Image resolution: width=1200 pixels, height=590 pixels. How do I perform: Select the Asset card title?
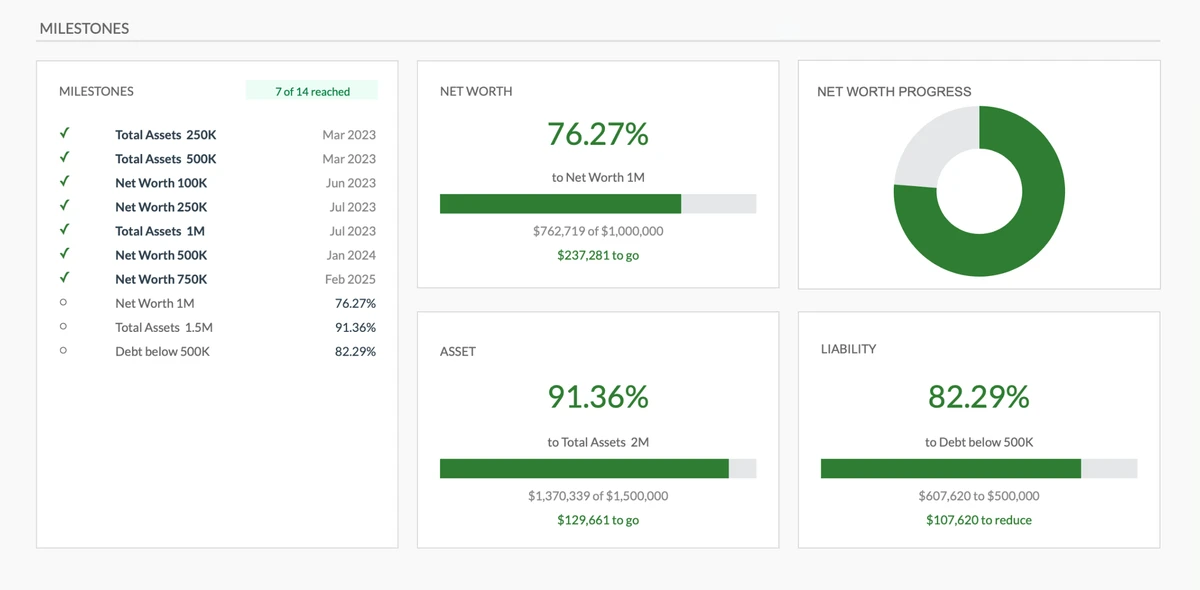tap(458, 351)
